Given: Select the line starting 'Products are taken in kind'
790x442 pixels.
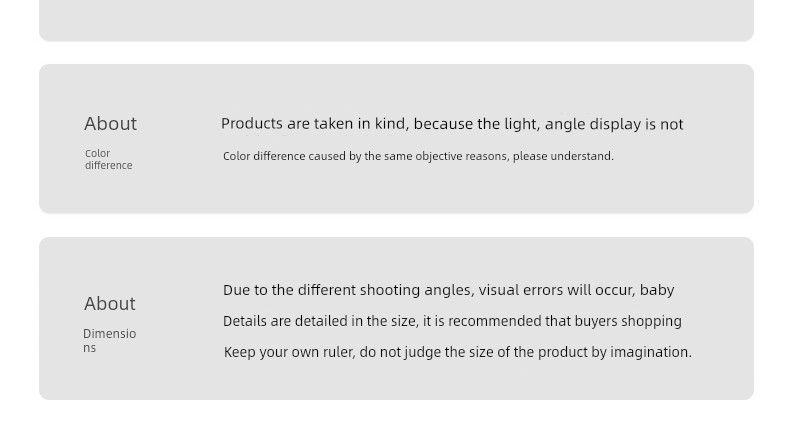Looking at the screenshot, I should [x=452, y=124].
